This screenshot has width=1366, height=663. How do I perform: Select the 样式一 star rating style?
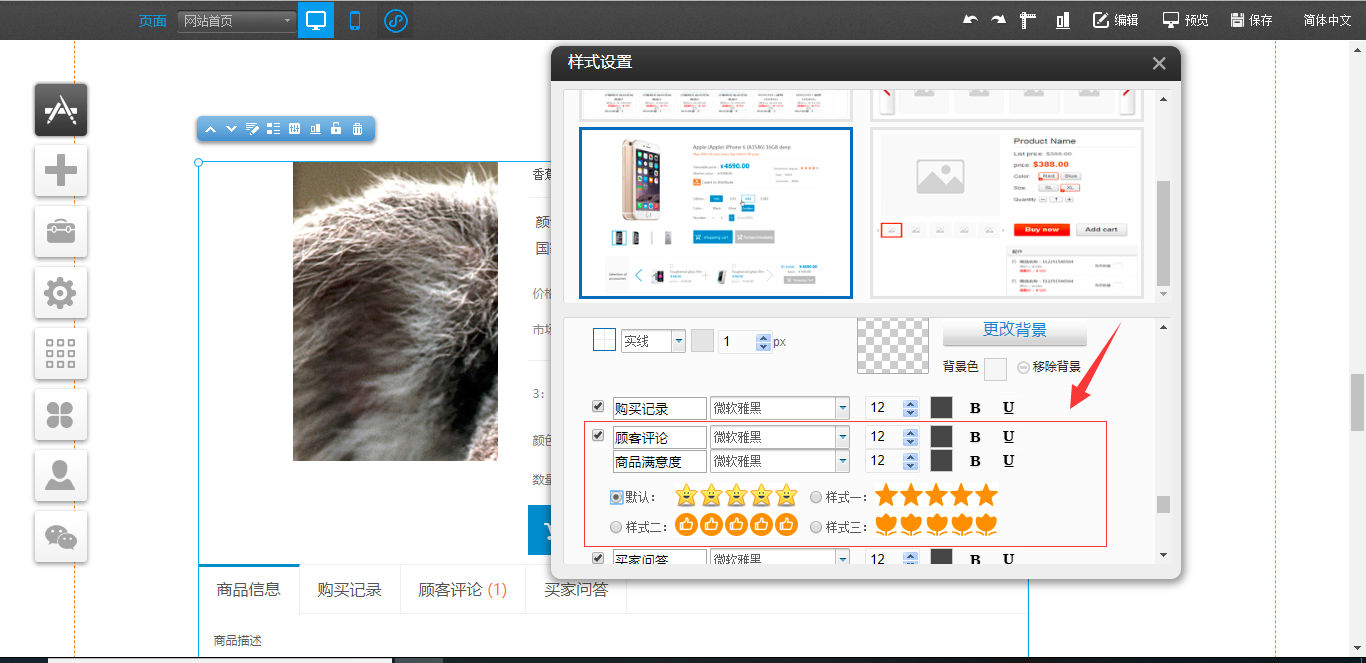point(816,497)
